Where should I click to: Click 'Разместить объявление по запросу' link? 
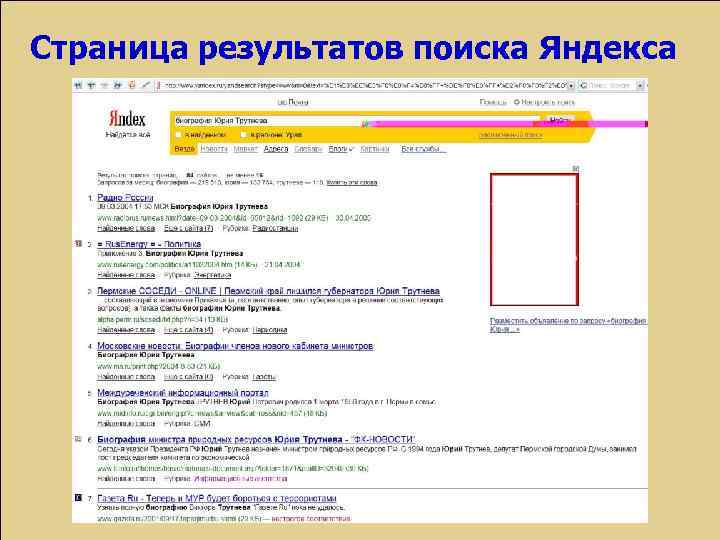[568, 325]
